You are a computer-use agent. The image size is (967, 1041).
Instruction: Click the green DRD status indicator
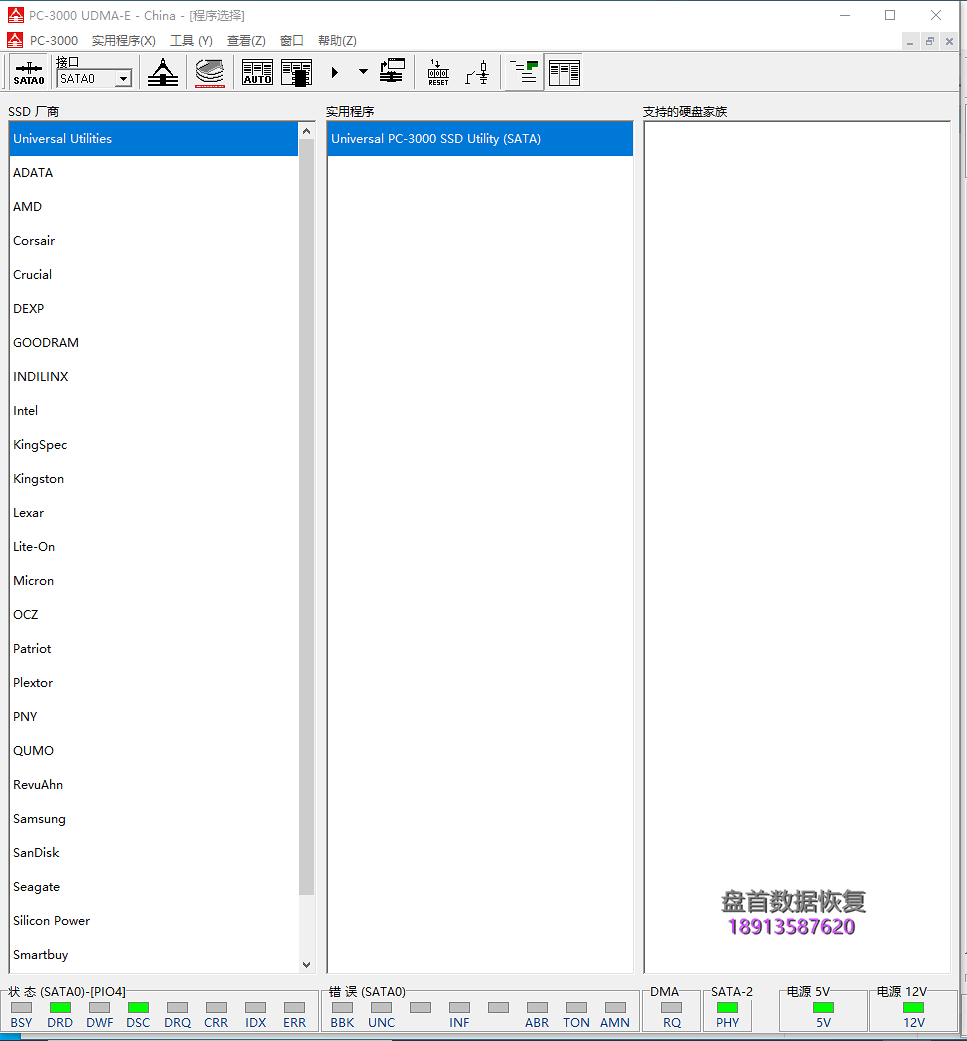[60, 1008]
